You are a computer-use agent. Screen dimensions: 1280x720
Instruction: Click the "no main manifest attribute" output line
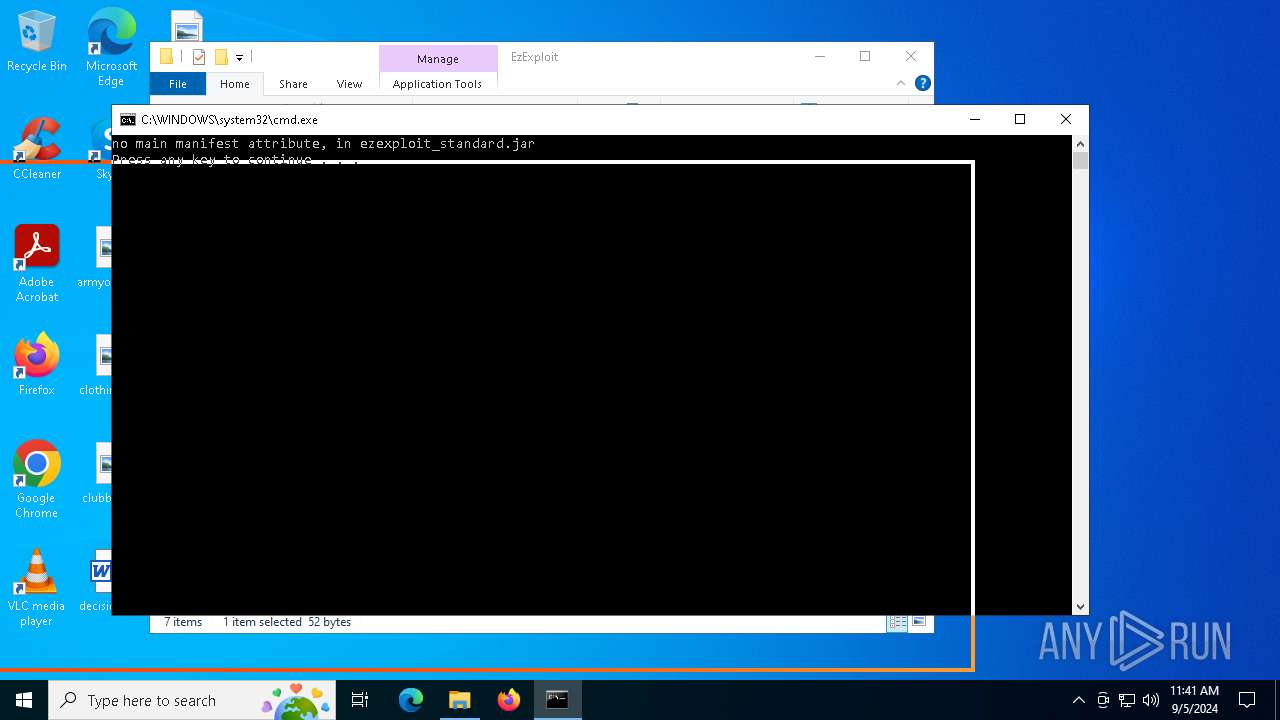click(323, 144)
